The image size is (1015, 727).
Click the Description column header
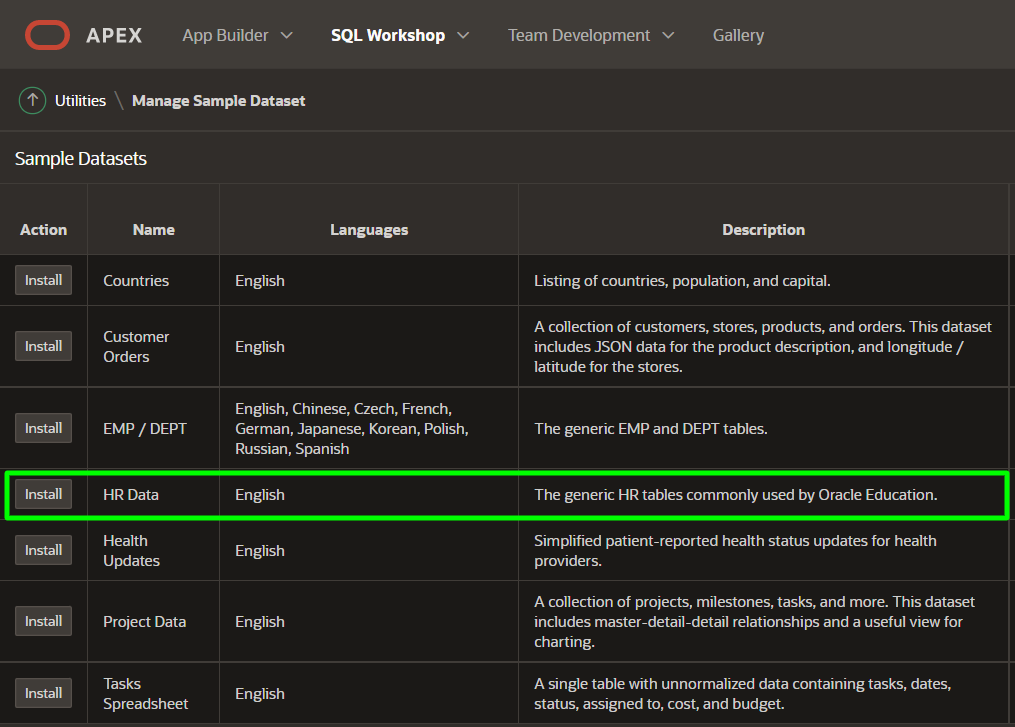click(x=763, y=230)
